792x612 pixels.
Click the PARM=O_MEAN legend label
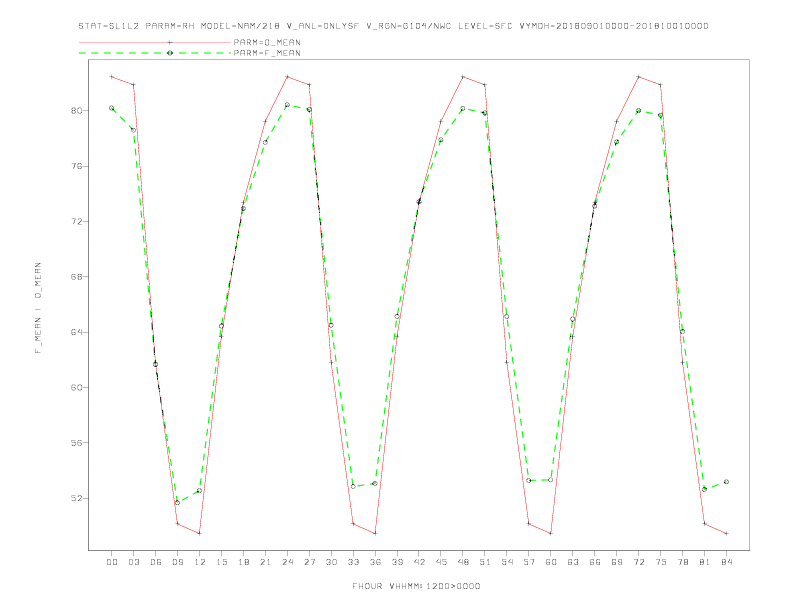[x=267, y=42]
